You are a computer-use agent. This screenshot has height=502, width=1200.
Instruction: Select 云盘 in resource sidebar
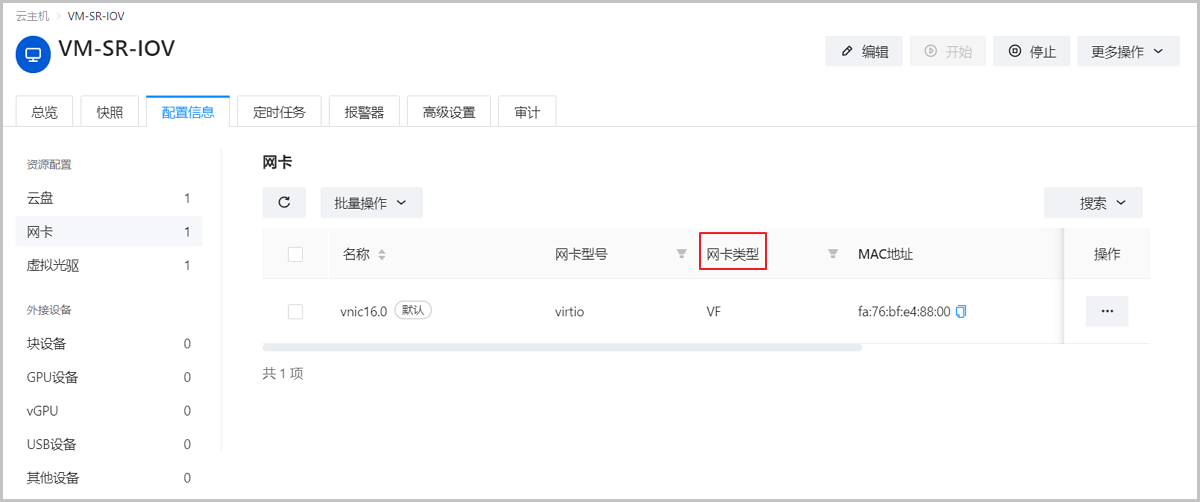pos(40,199)
